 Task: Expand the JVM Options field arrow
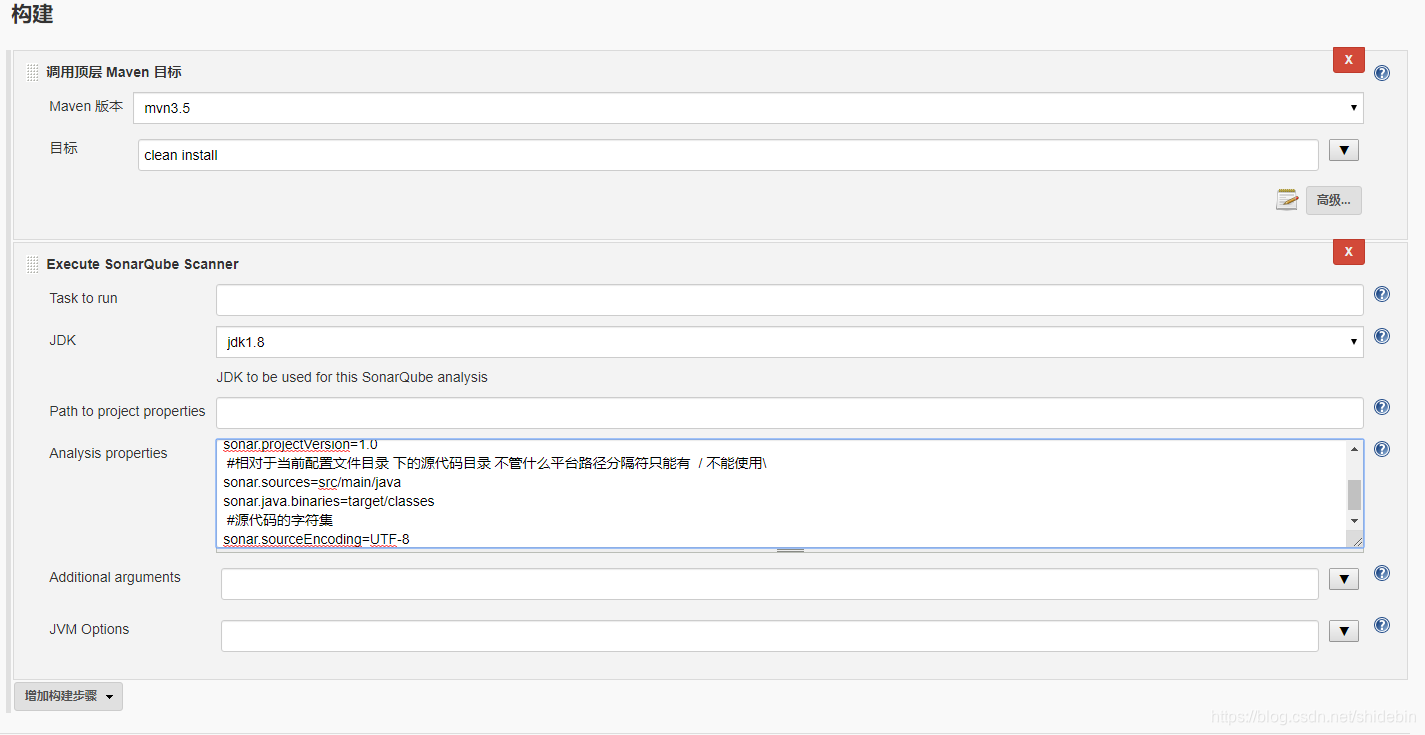1343,631
